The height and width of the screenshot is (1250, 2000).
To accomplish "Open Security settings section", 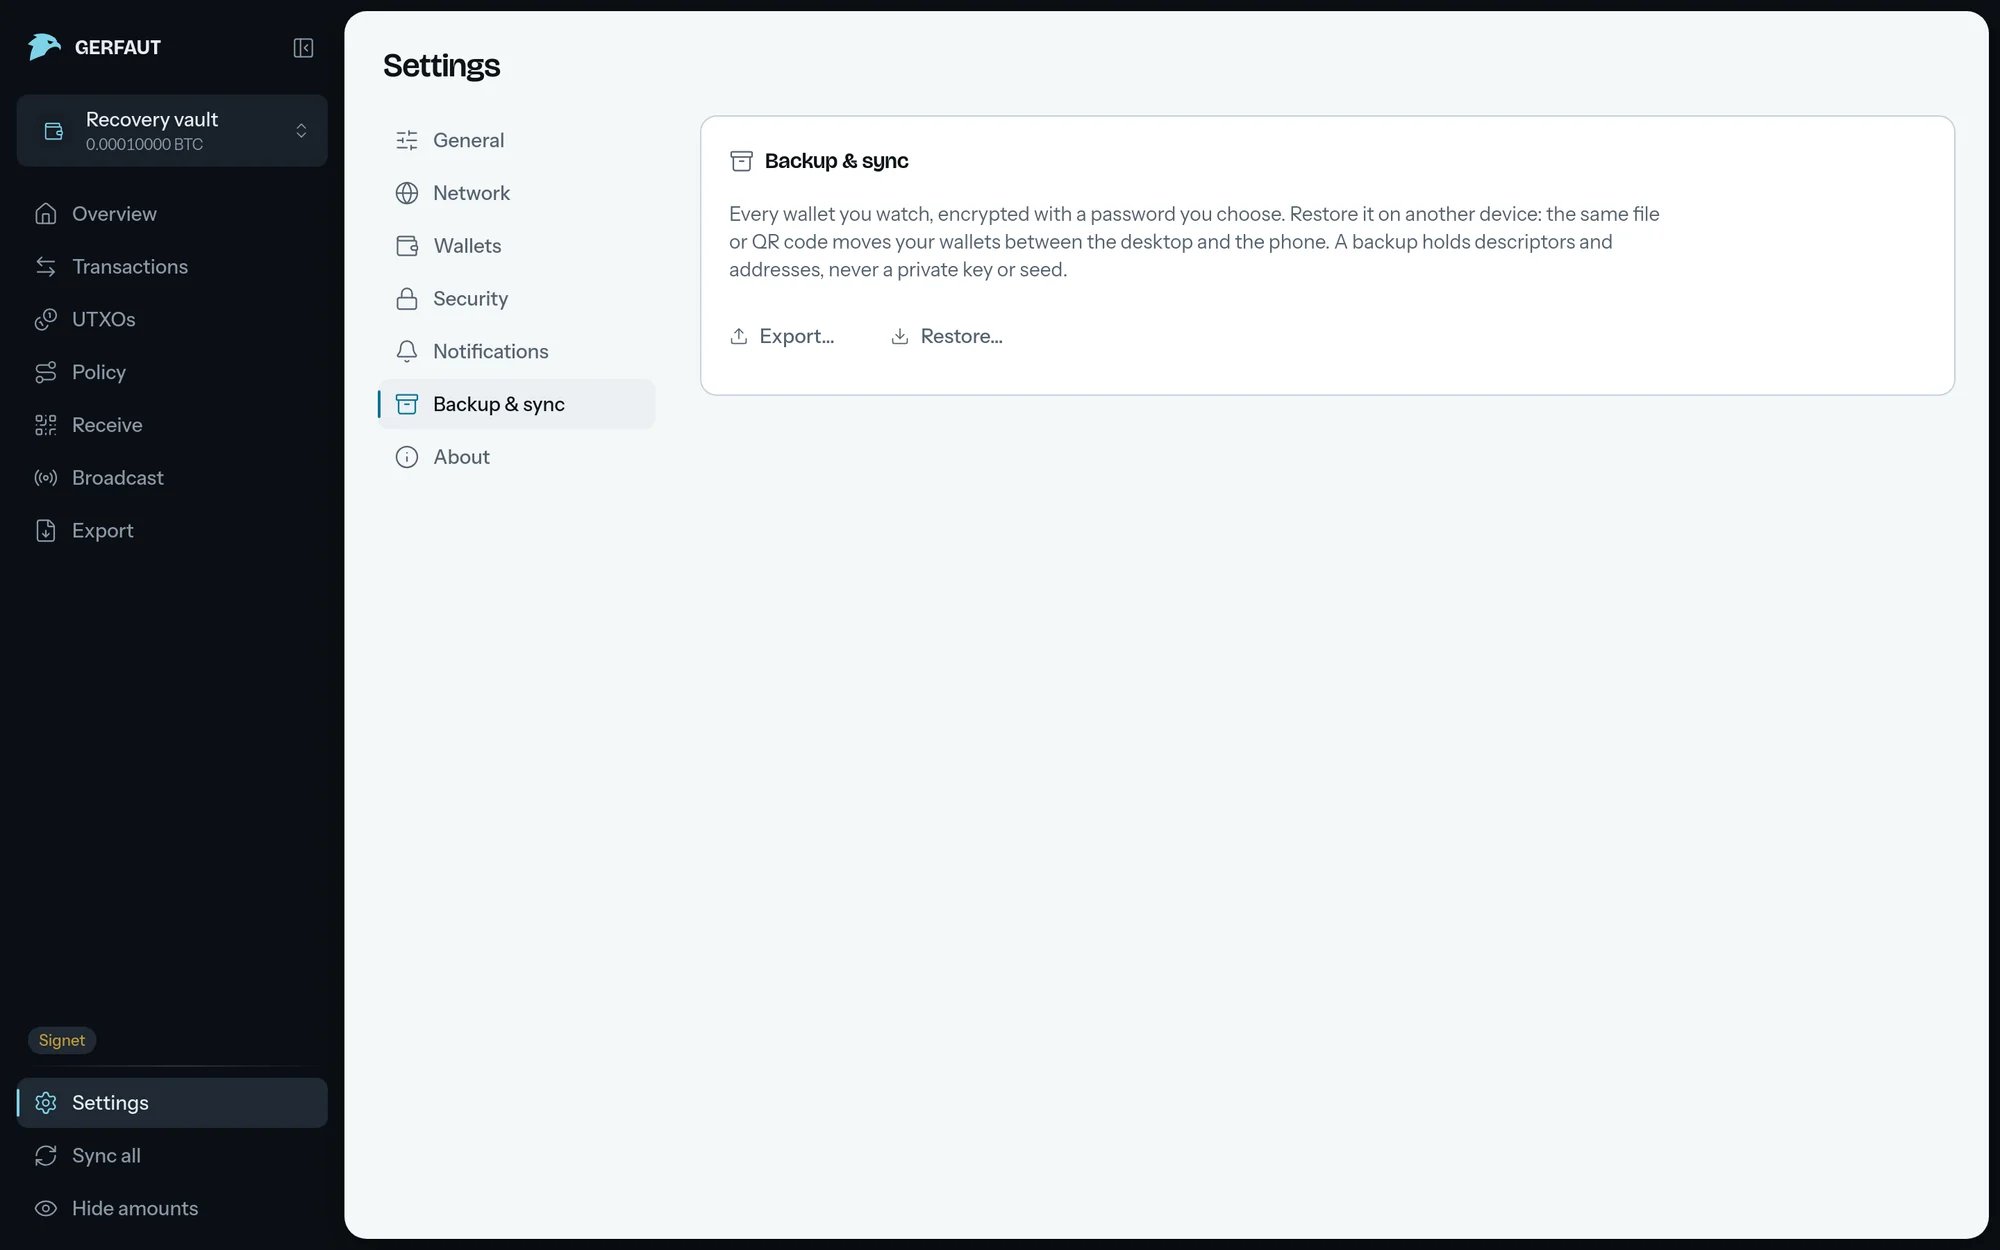I will (x=517, y=299).
